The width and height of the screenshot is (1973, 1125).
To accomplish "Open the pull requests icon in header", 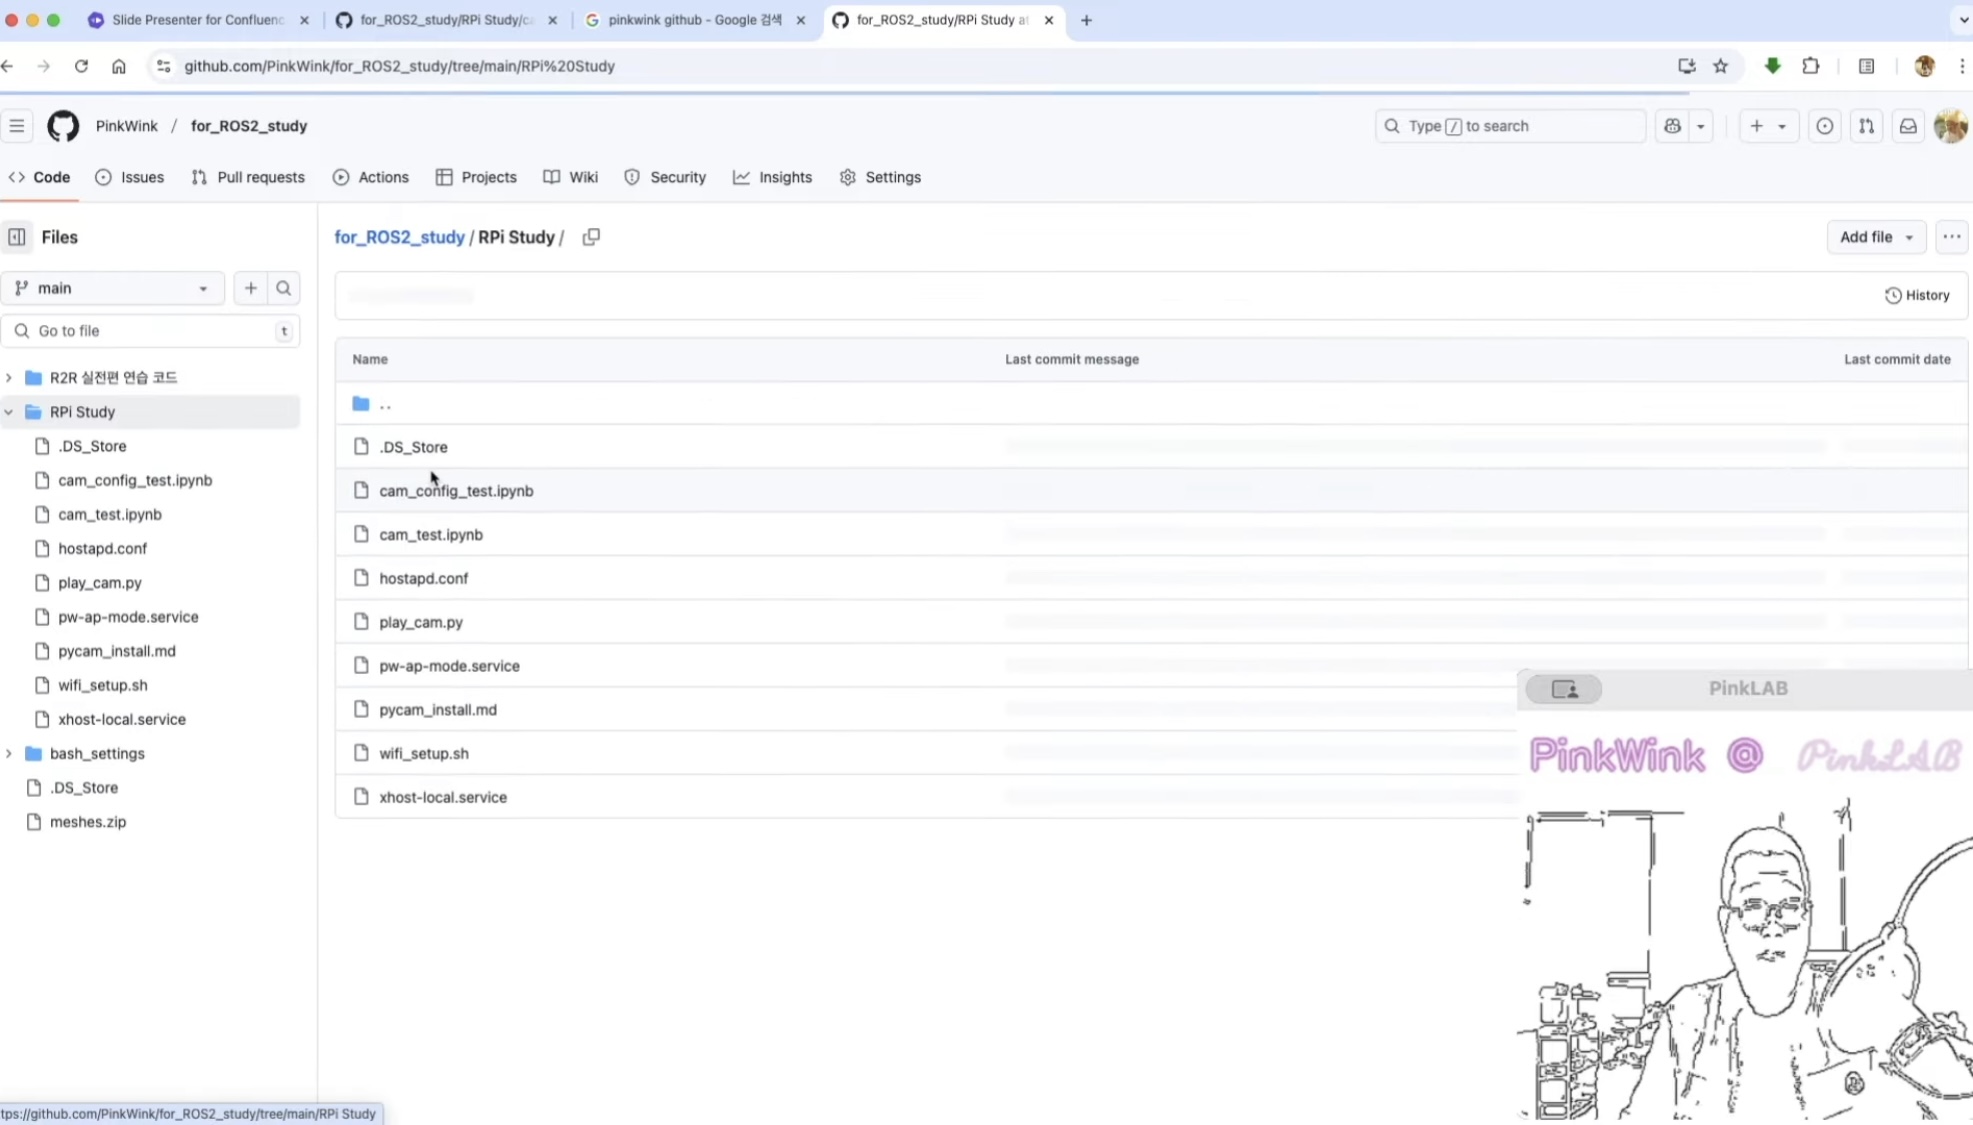I will click(1866, 126).
